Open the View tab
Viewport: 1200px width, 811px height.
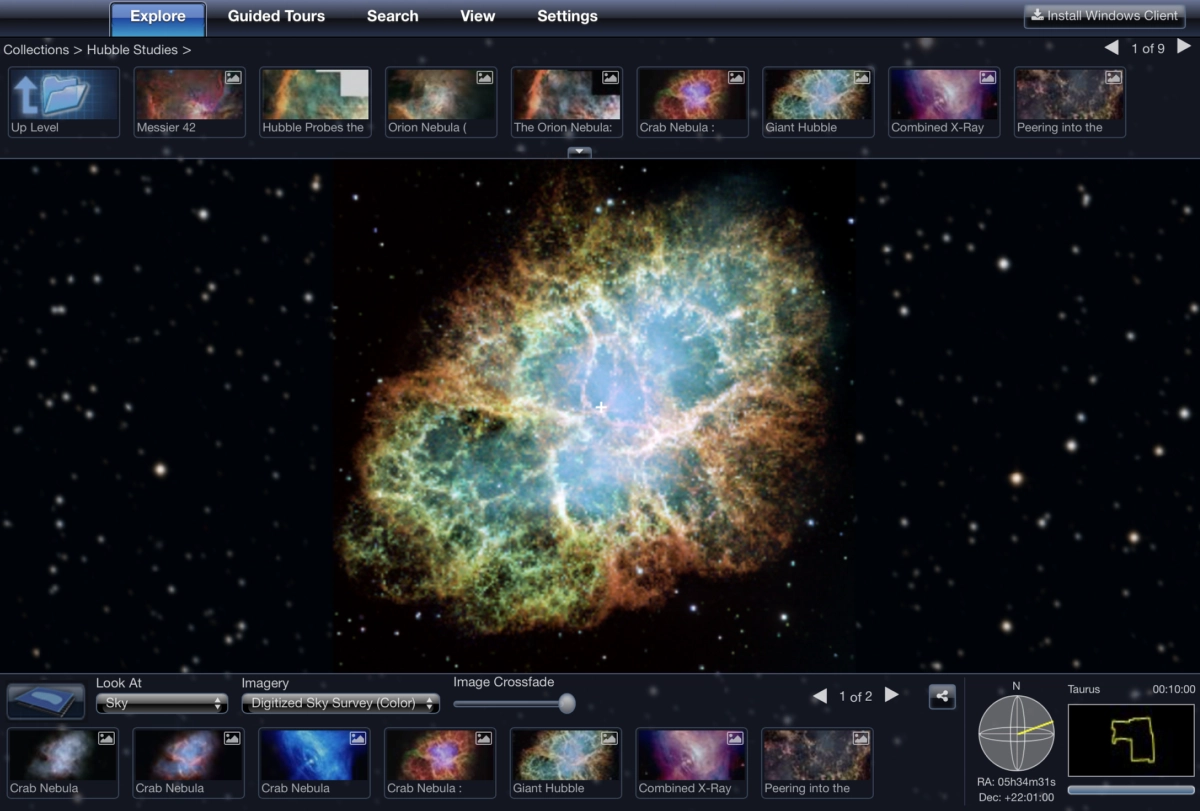477,16
